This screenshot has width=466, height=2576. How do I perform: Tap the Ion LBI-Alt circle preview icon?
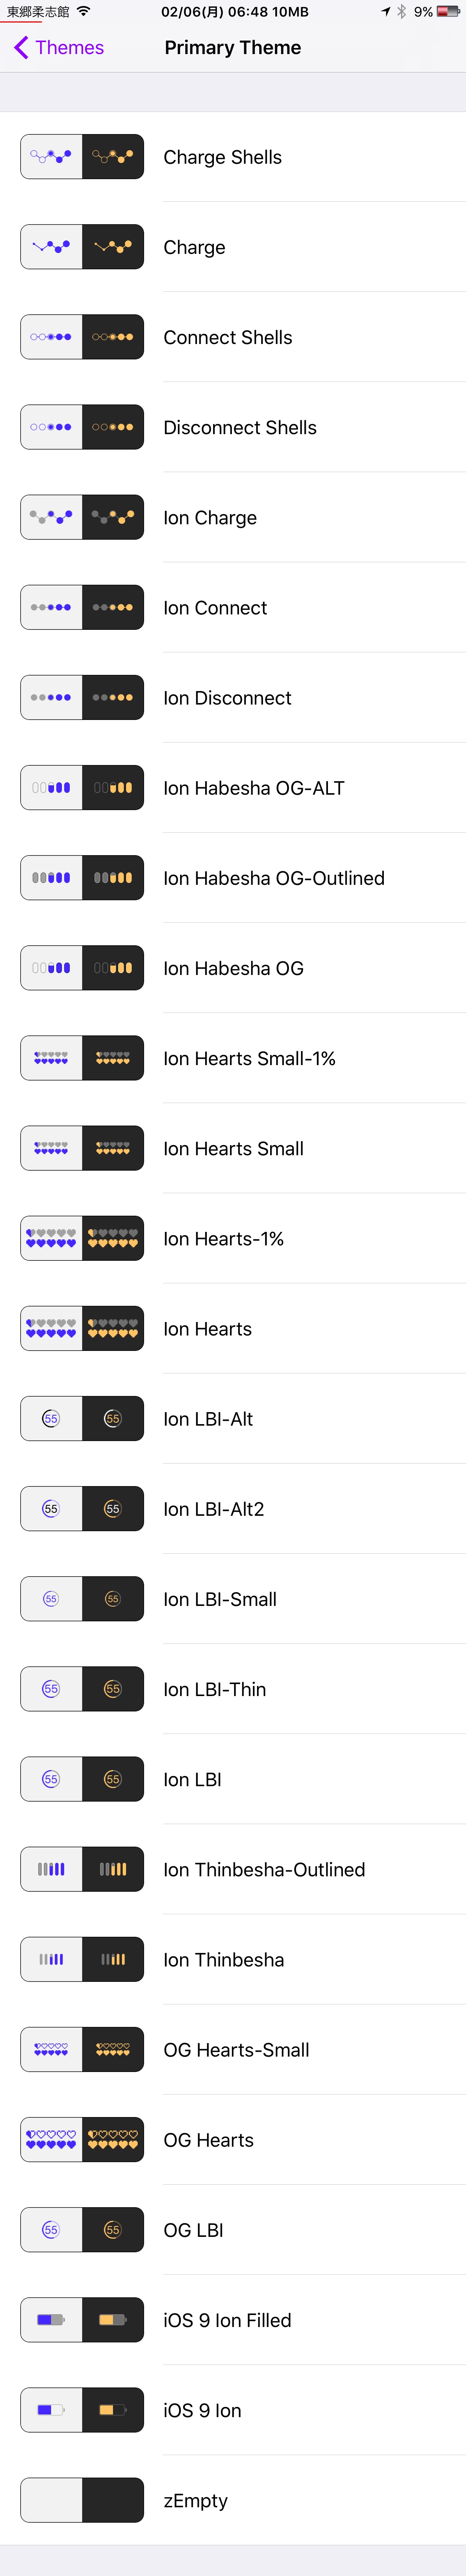click(82, 1418)
